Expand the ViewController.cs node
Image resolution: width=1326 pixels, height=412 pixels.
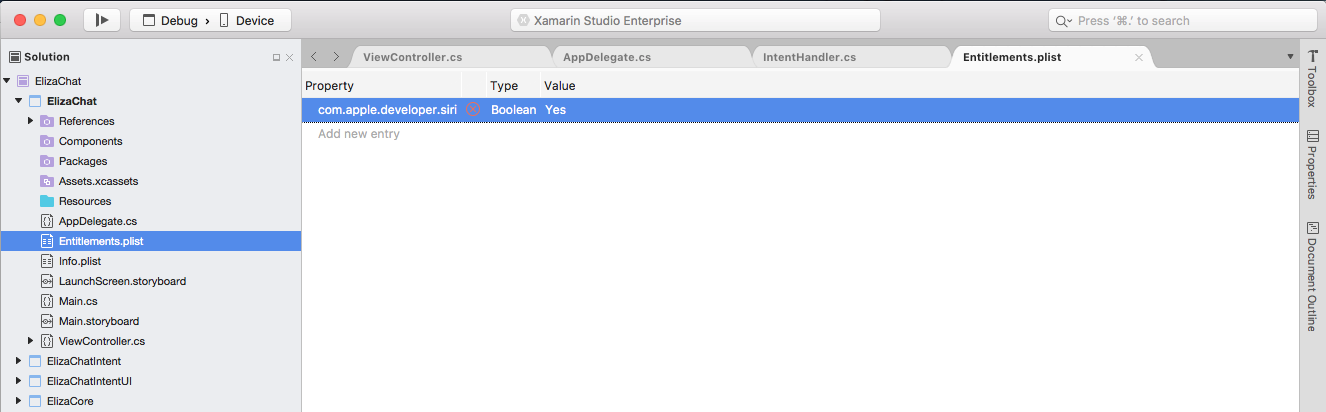(30, 341)
